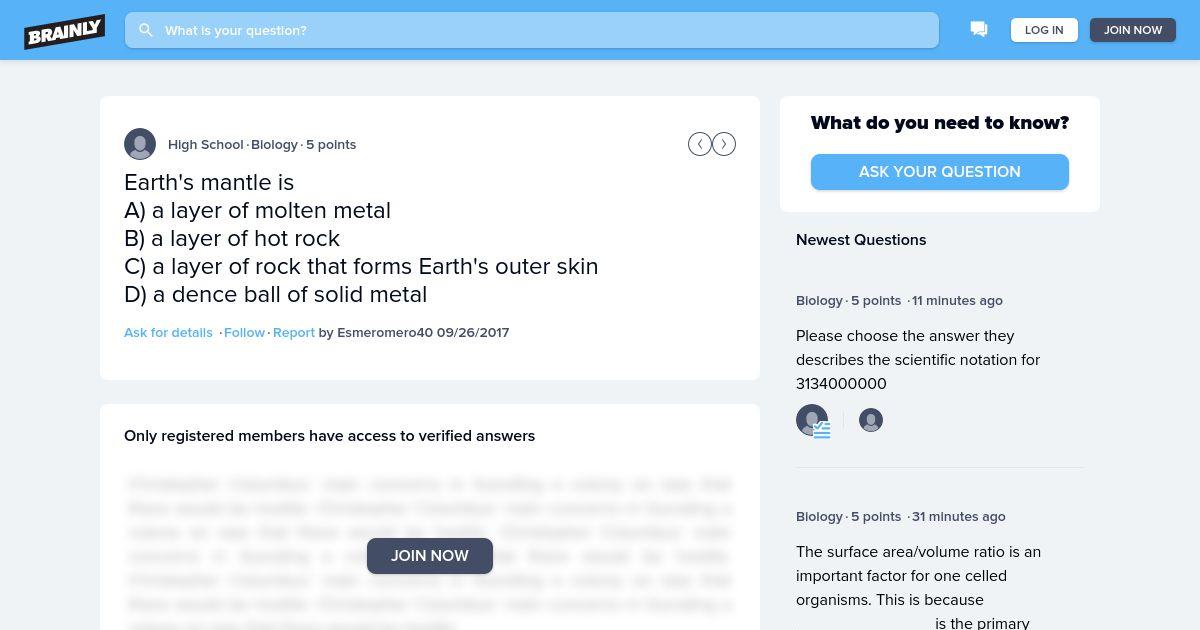Click JOIN NOW in the header
This screenshot has width=1200, height=630.
point(1133,30)
